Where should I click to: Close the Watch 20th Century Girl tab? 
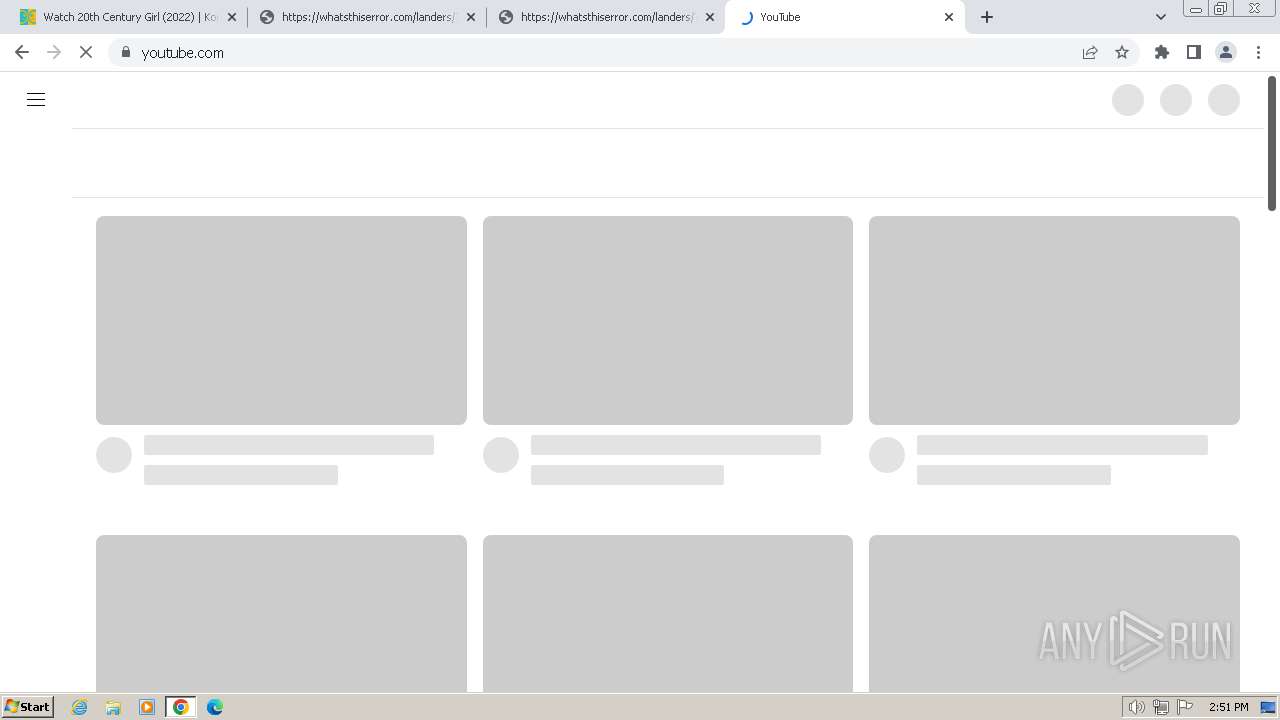232,17
